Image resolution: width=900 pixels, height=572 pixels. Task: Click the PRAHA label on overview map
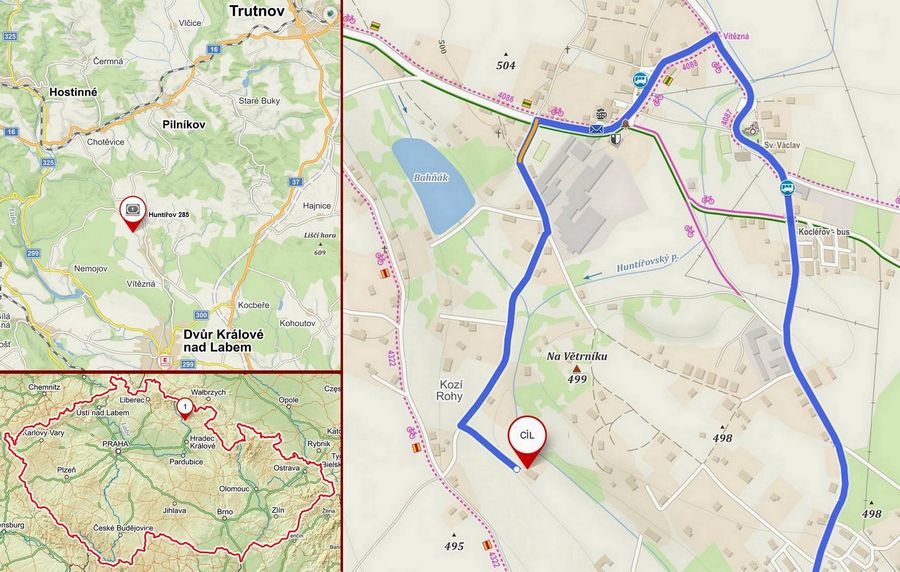point(115,443)
